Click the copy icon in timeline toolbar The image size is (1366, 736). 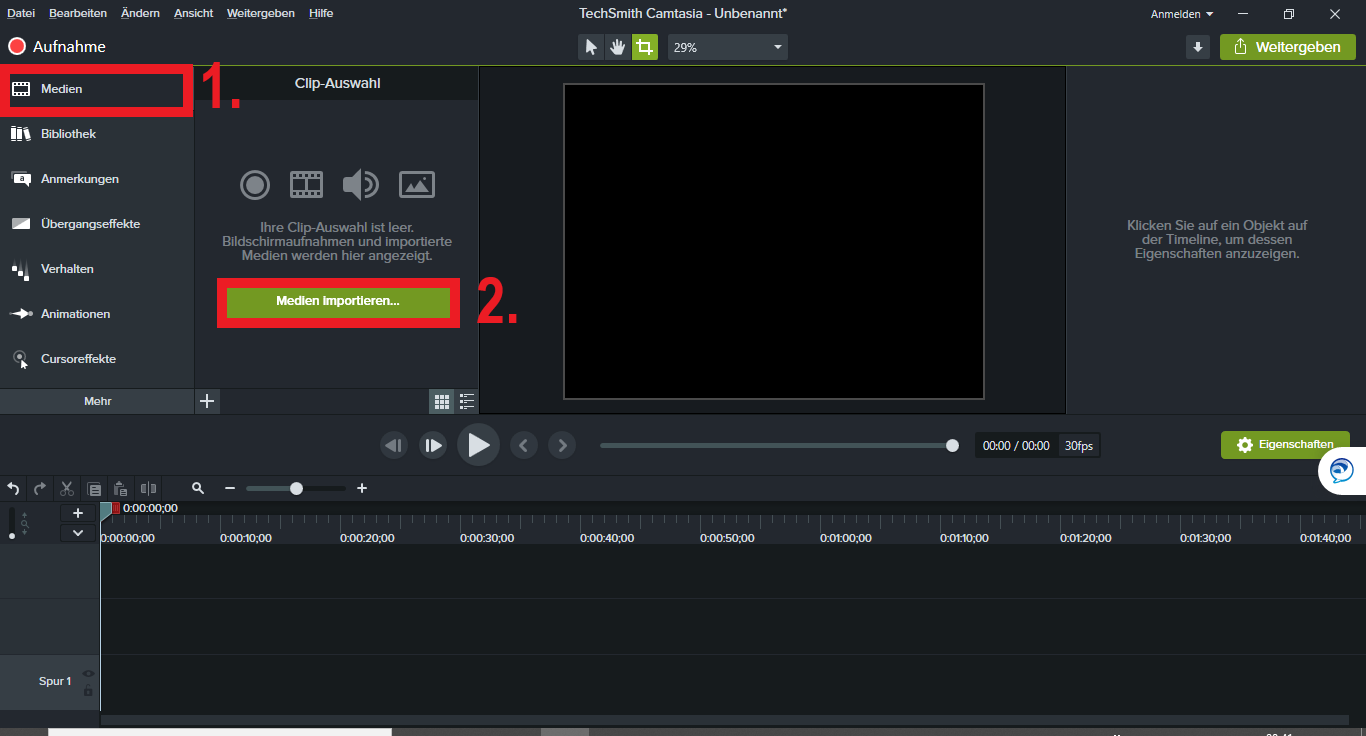pos(94,489)
